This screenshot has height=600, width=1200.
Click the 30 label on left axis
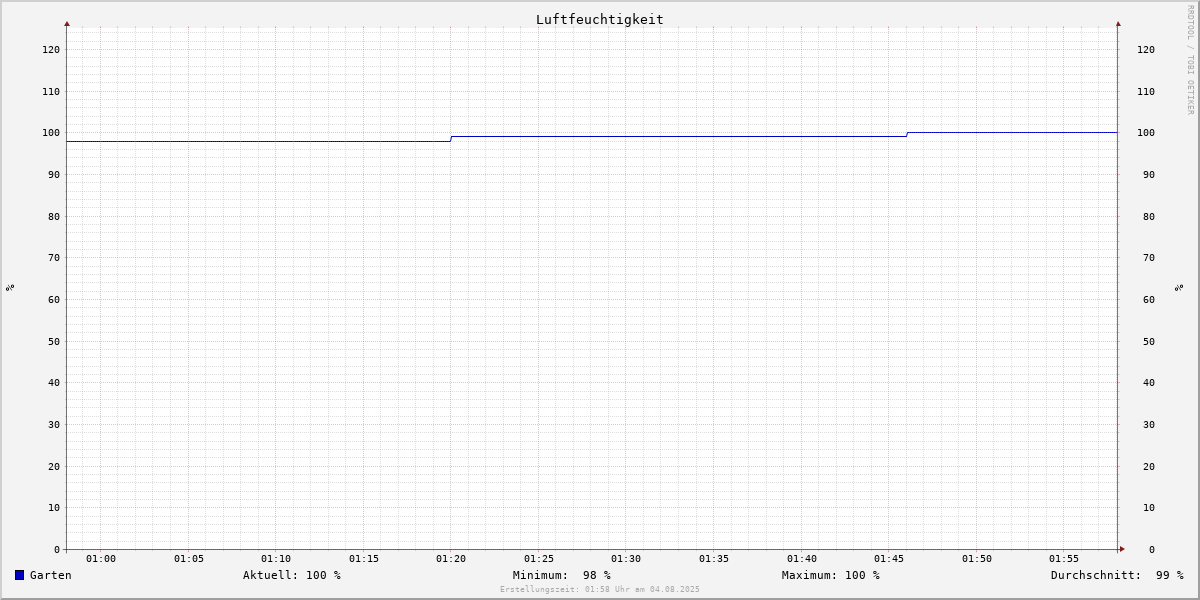click(x=54, y=425)
